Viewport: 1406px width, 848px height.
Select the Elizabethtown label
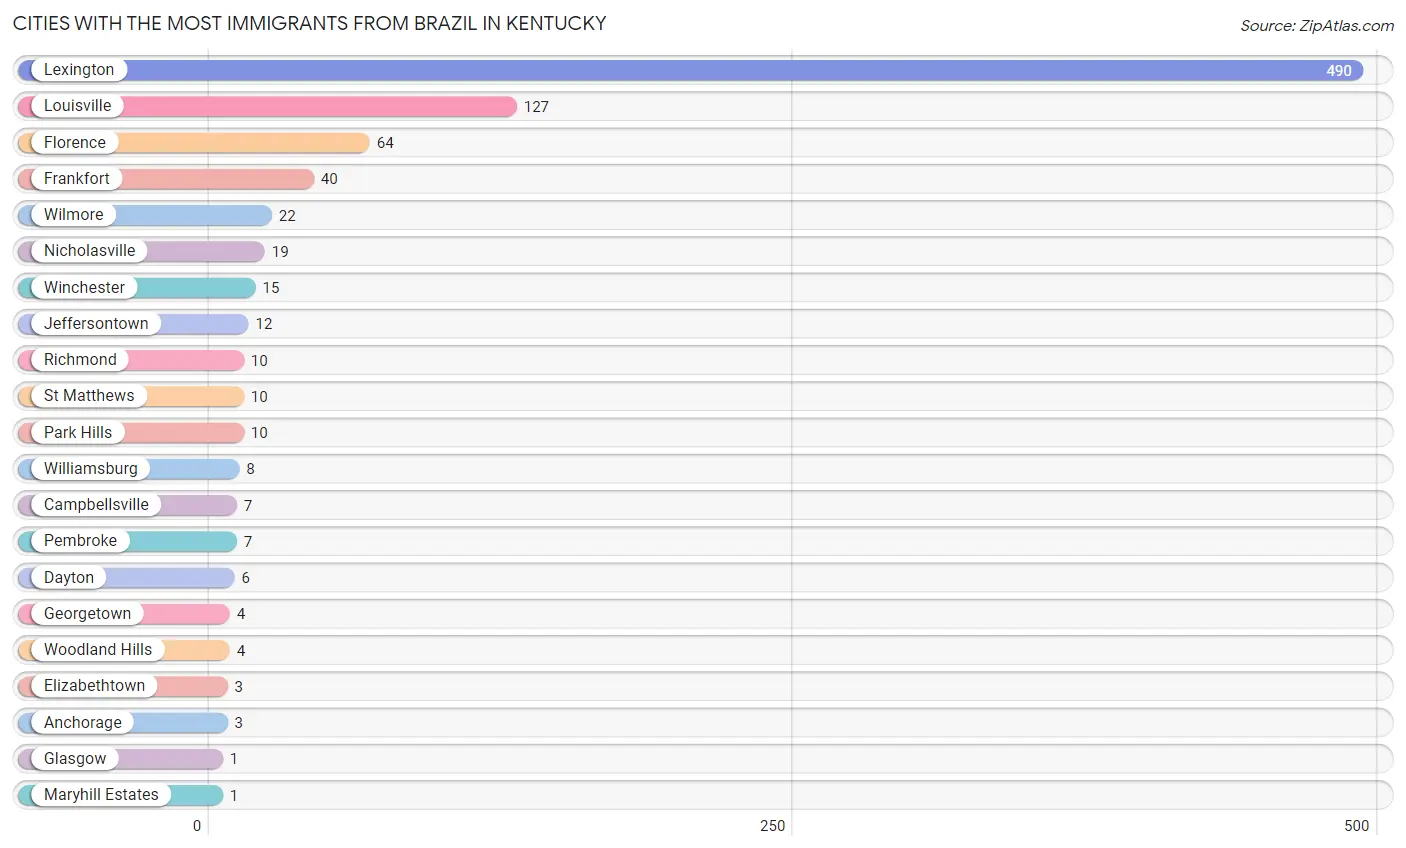click(95, 686)
